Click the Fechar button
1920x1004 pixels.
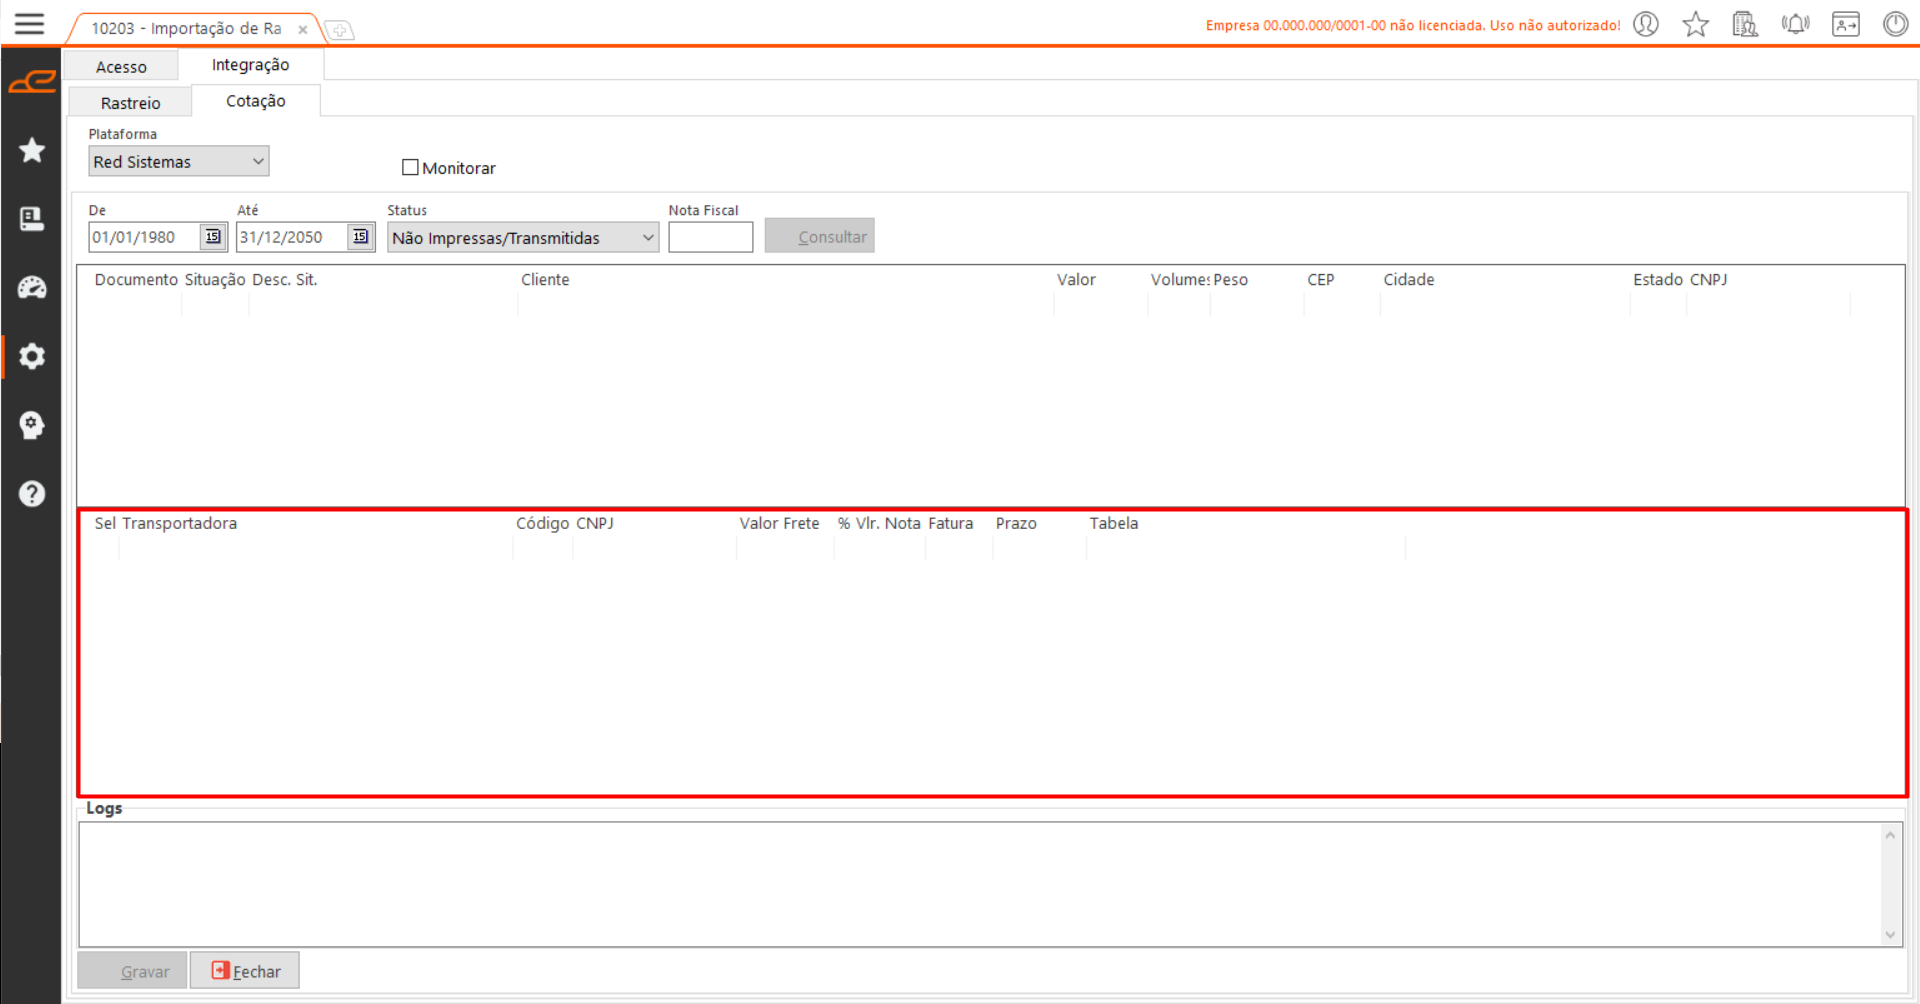point(245,971)
